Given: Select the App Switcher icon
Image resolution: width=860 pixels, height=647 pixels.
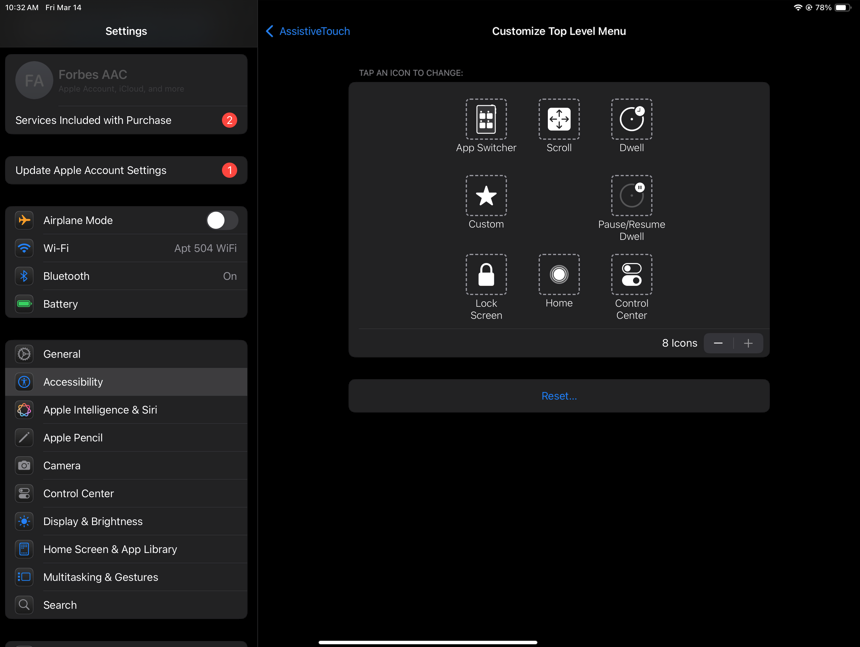Looking at the screenshot, I should 486,119.
